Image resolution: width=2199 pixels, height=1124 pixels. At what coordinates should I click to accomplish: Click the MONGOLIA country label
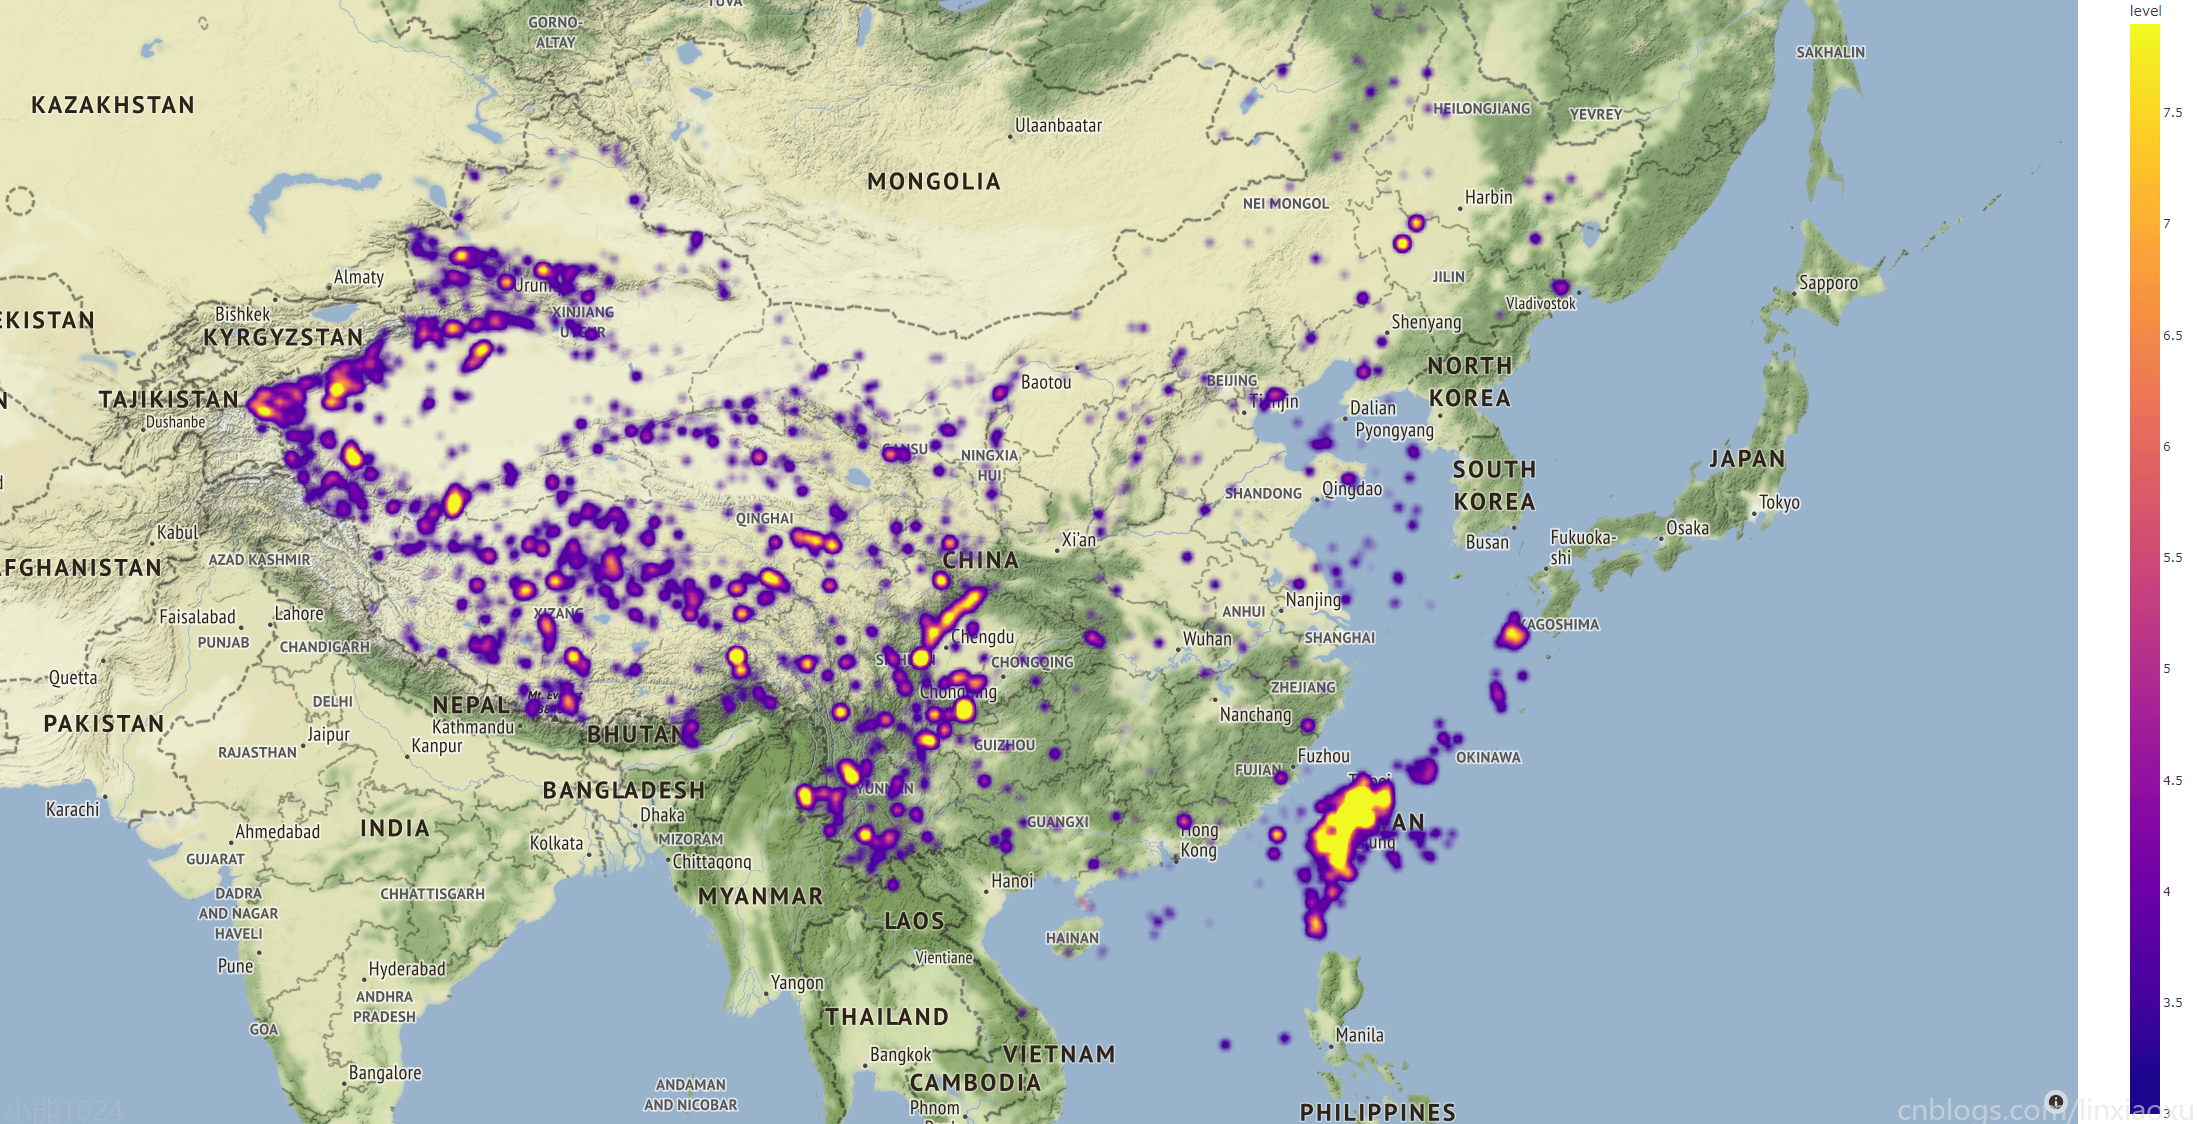934,182
